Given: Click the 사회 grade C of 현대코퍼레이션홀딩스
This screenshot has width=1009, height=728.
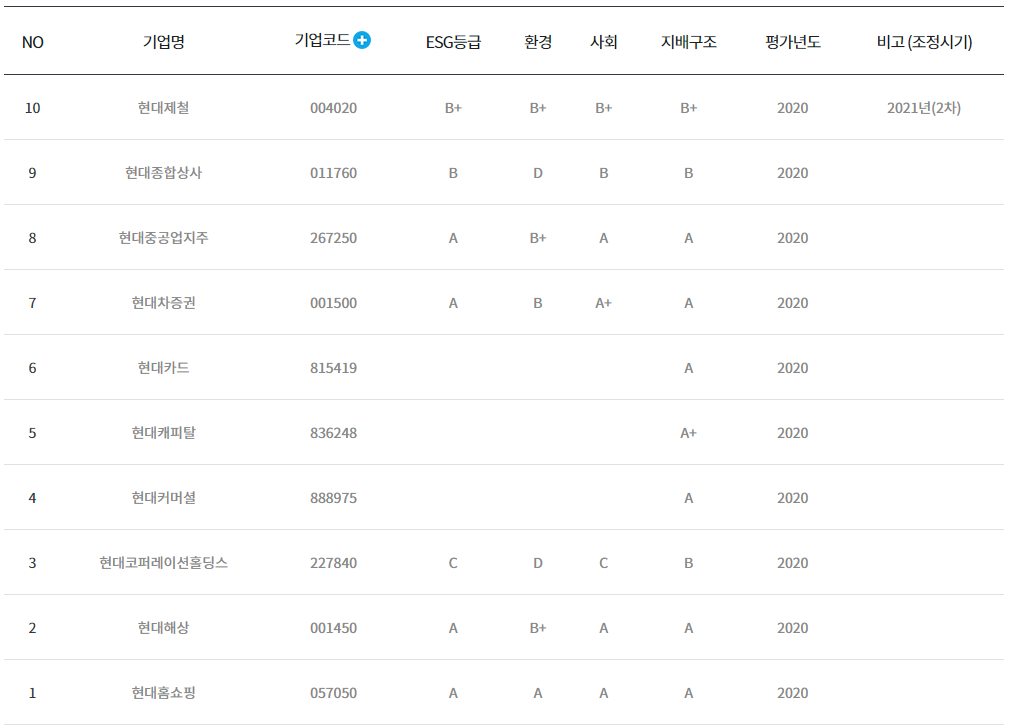Looking at the screenshot, I should click(604, 563).
